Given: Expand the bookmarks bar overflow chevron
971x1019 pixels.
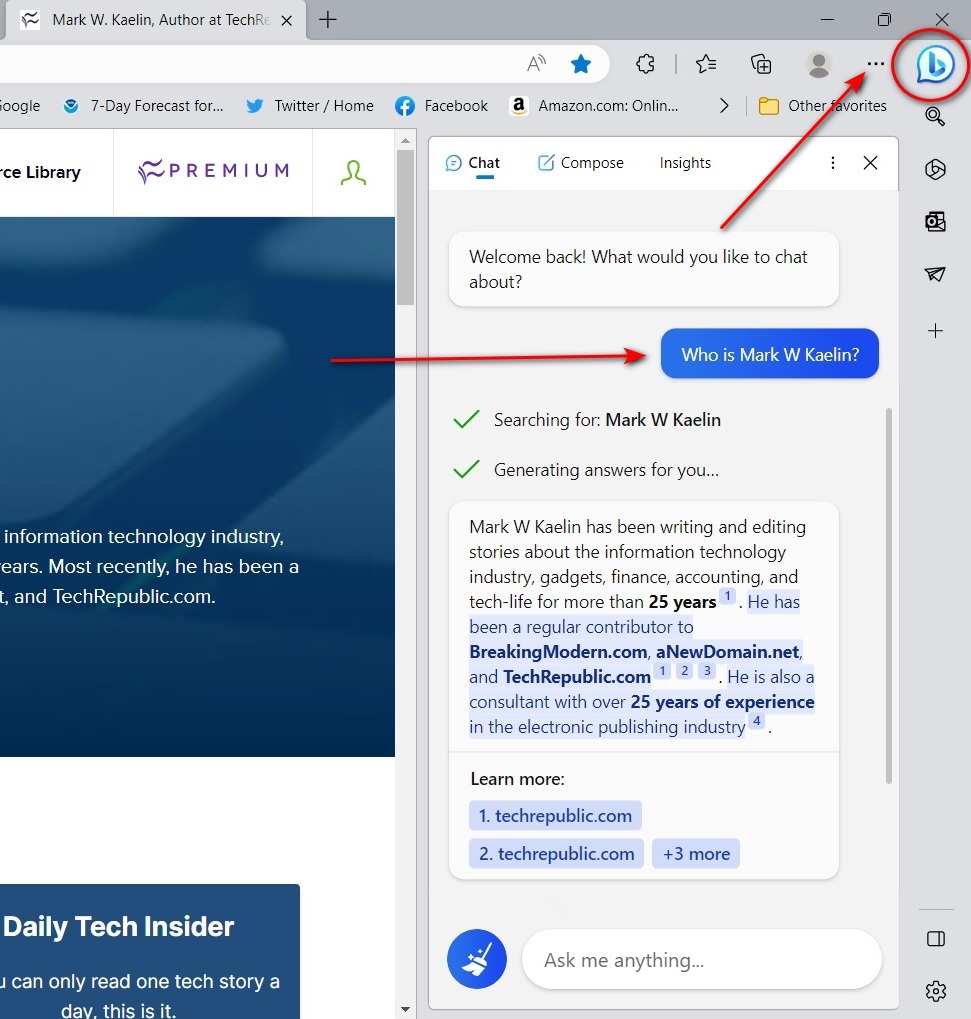Looking at the screenshot, I should pyautogui.click(x=725, y=106).
